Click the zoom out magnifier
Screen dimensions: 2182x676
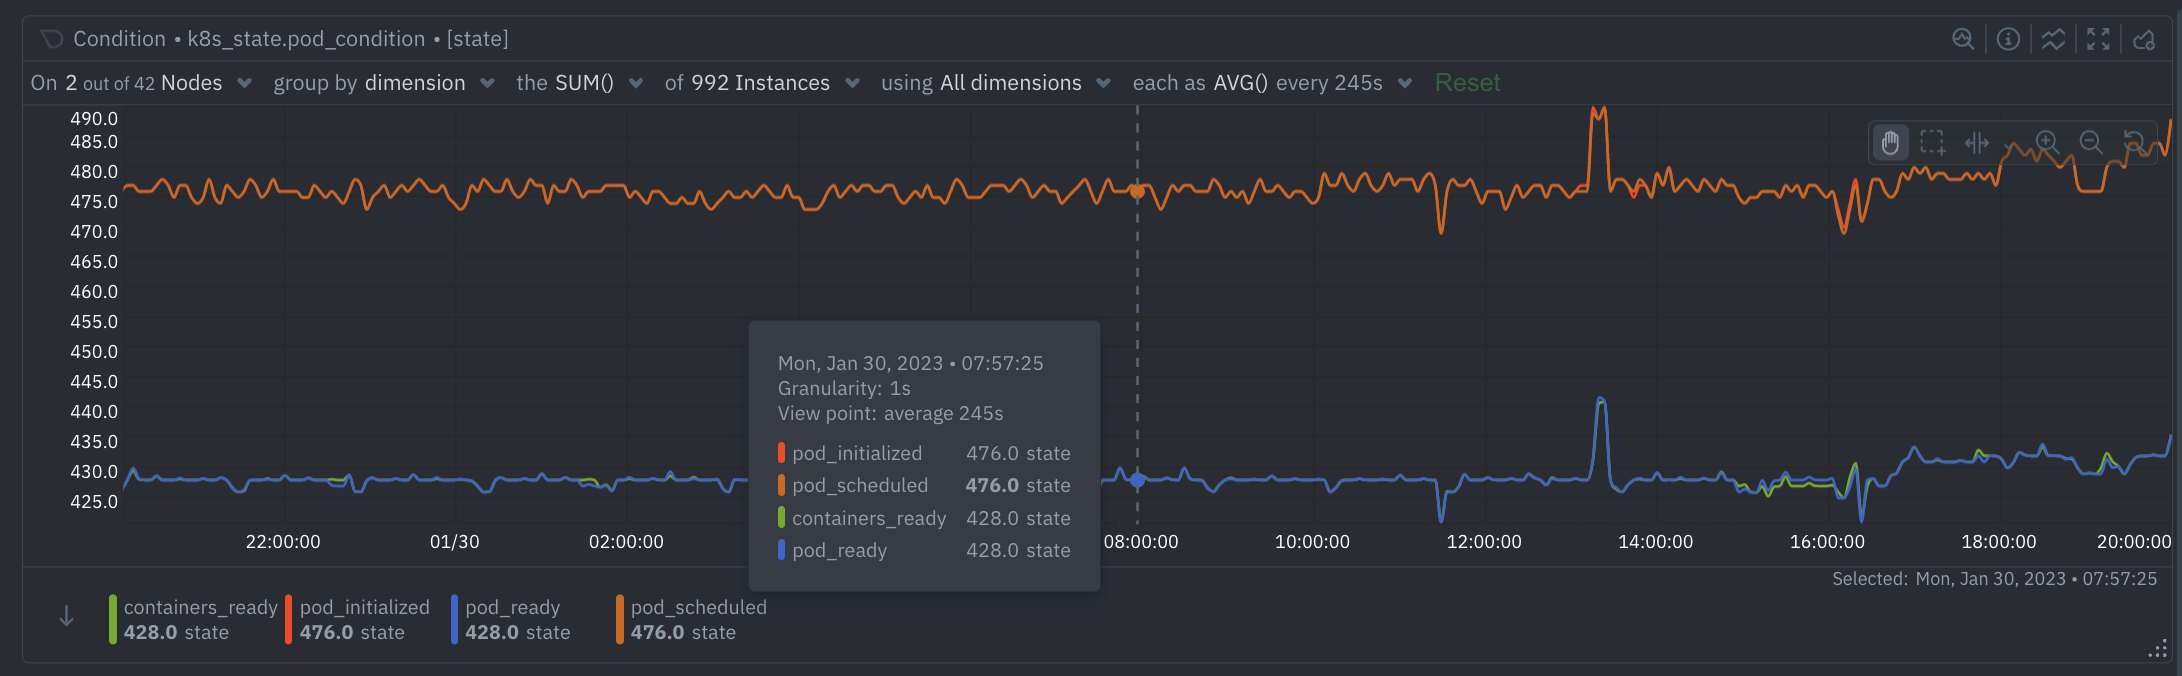pos(2091,142)
